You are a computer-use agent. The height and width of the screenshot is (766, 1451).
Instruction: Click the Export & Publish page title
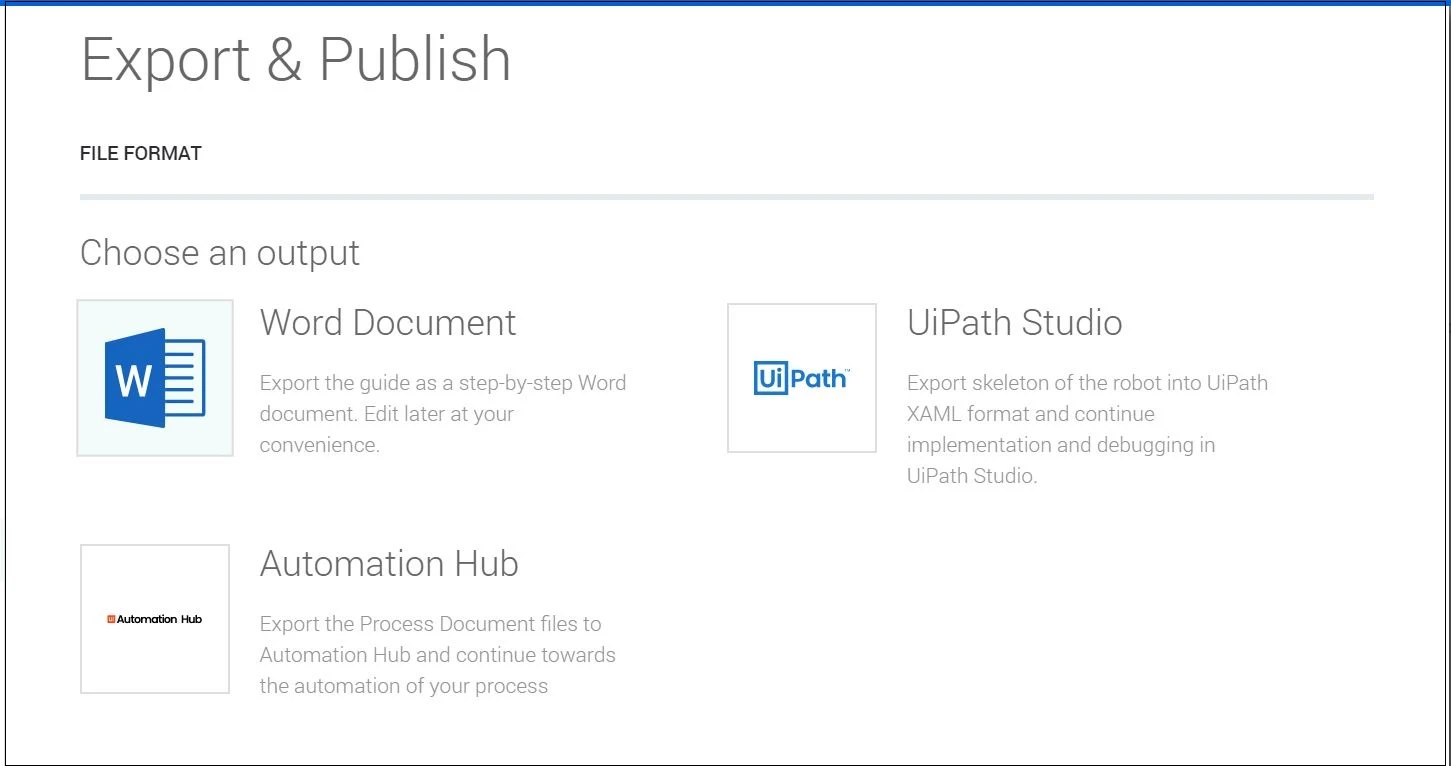pyautogui.click(x=296, y=59)
